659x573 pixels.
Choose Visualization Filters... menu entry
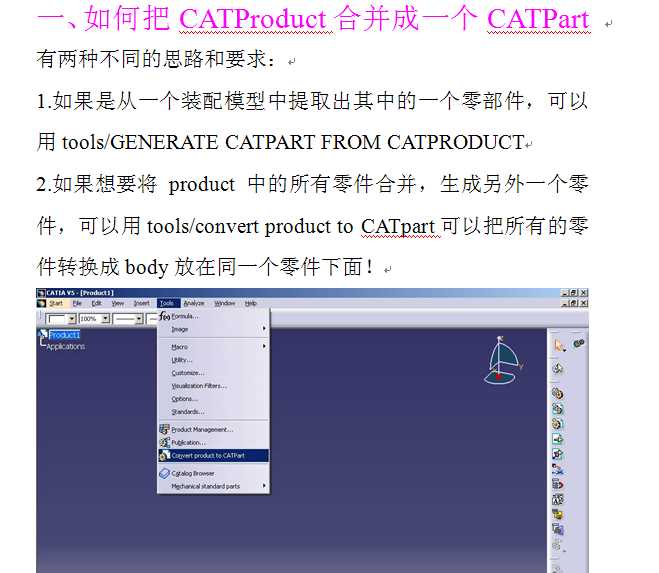point(214,386)
